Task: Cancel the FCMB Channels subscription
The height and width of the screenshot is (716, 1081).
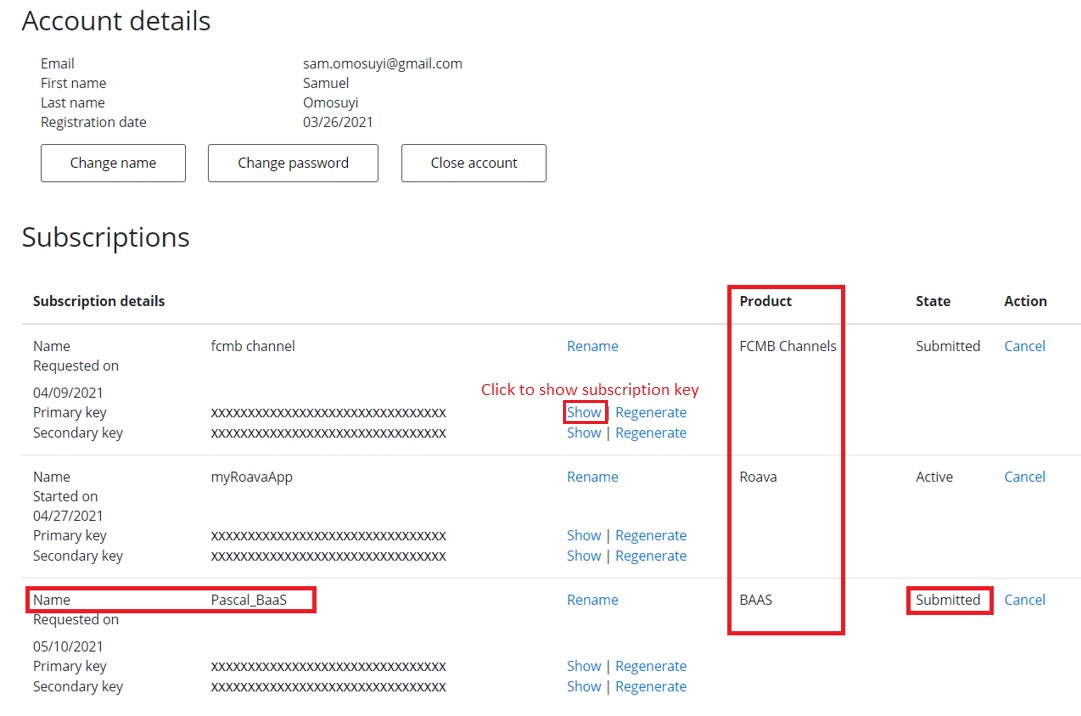Action: [1024, 346]
